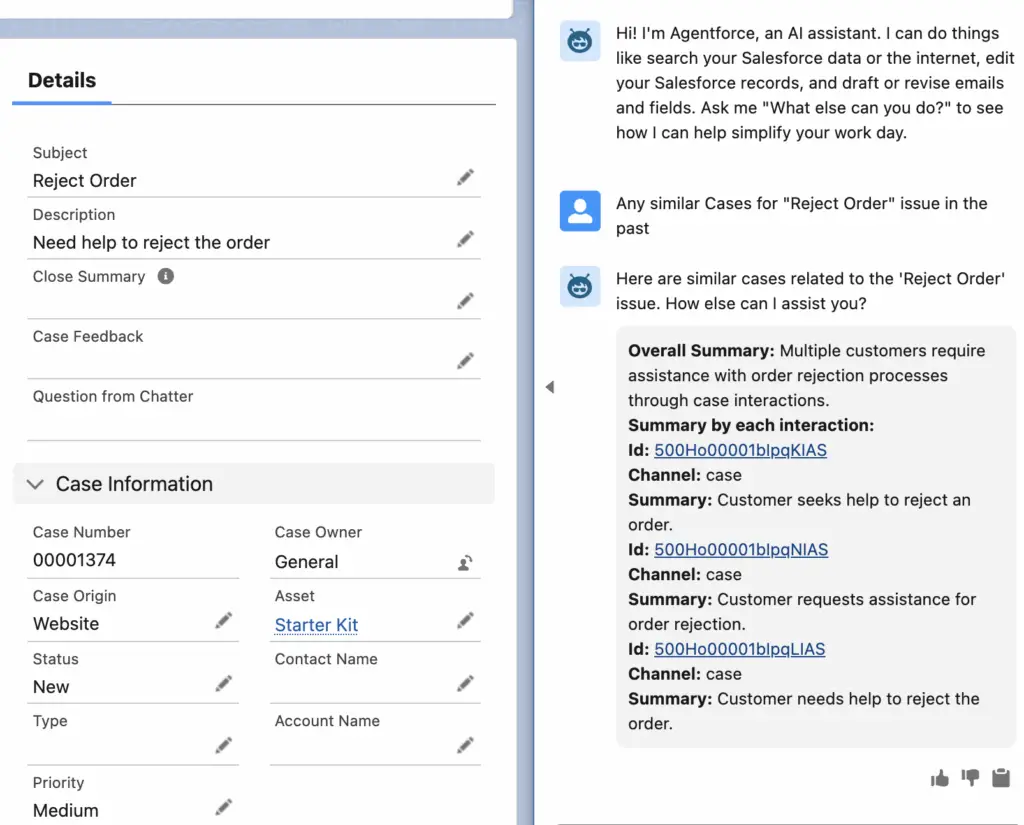The width and height of the screenshot is (1024, 825).
Task: Show Close Summary info tooltip icon
Action: [x=166, y=276]
